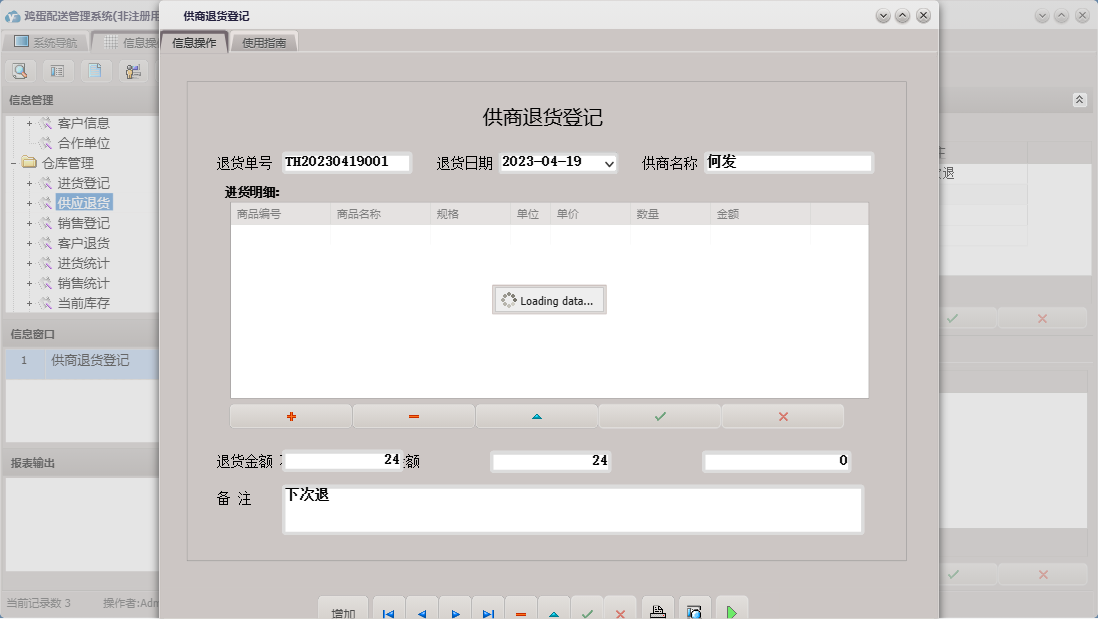Click the green play icon at the bottom right
1098x635 pixels.
click(730, 611)
